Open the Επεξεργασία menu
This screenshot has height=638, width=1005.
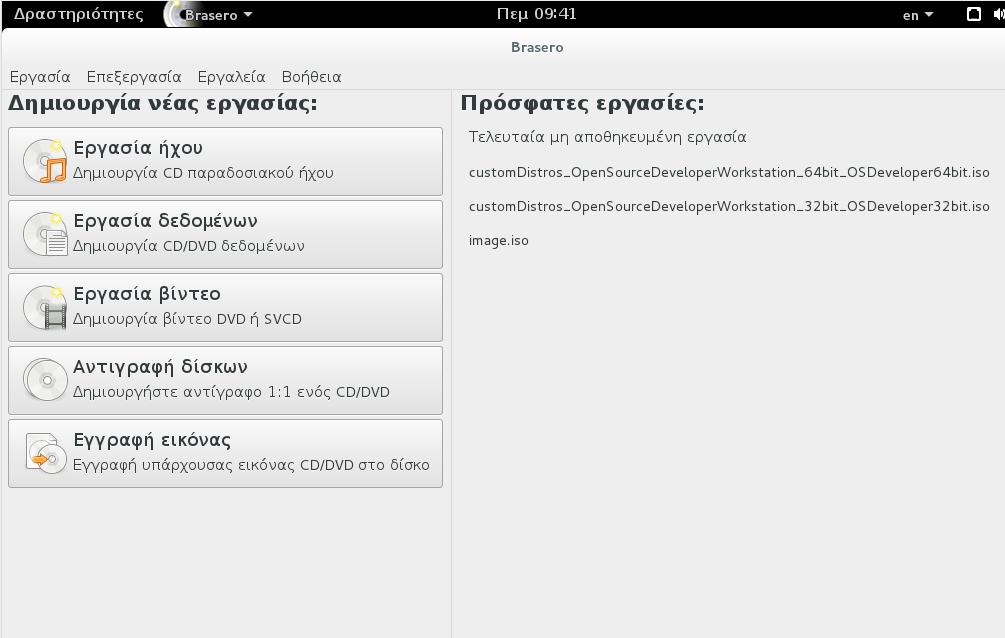click(x=134, y=77)
